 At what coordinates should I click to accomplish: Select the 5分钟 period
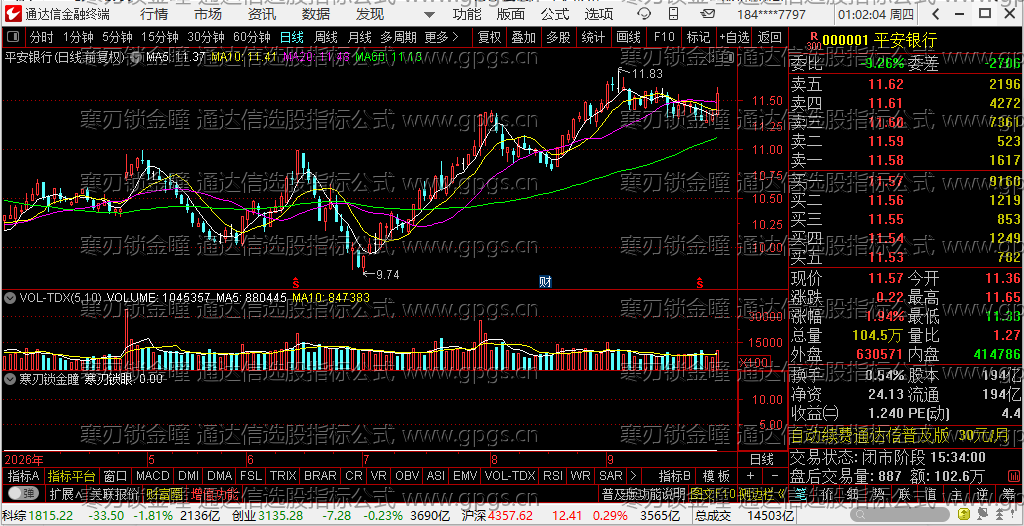click(x=118, y=37)
